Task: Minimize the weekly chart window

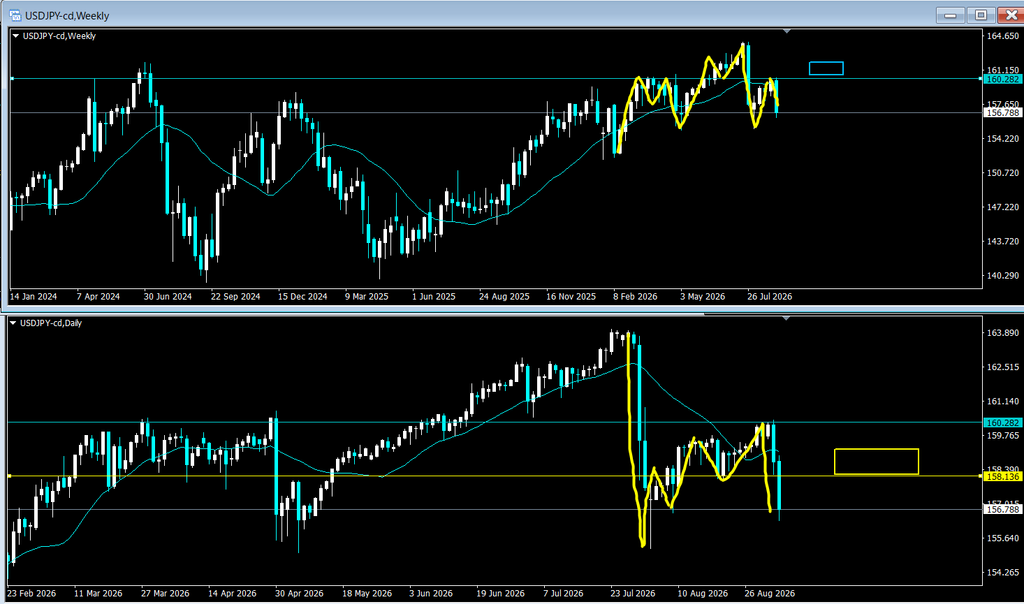Action: pos(951,14)
